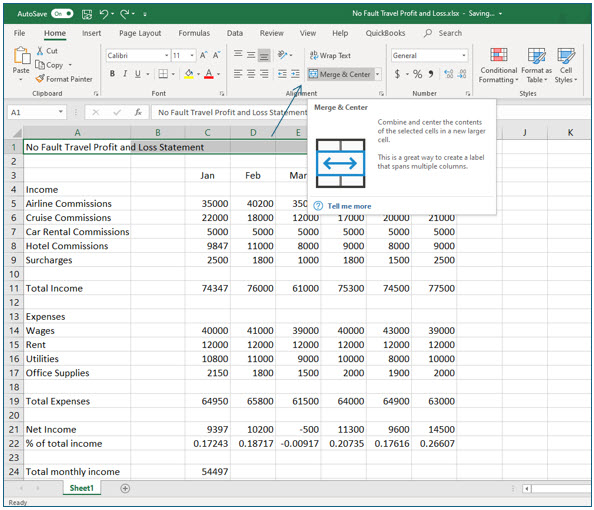Screen dimensions: 594x510
Task: Click the Align Right icon
Action: pos(264,74)
